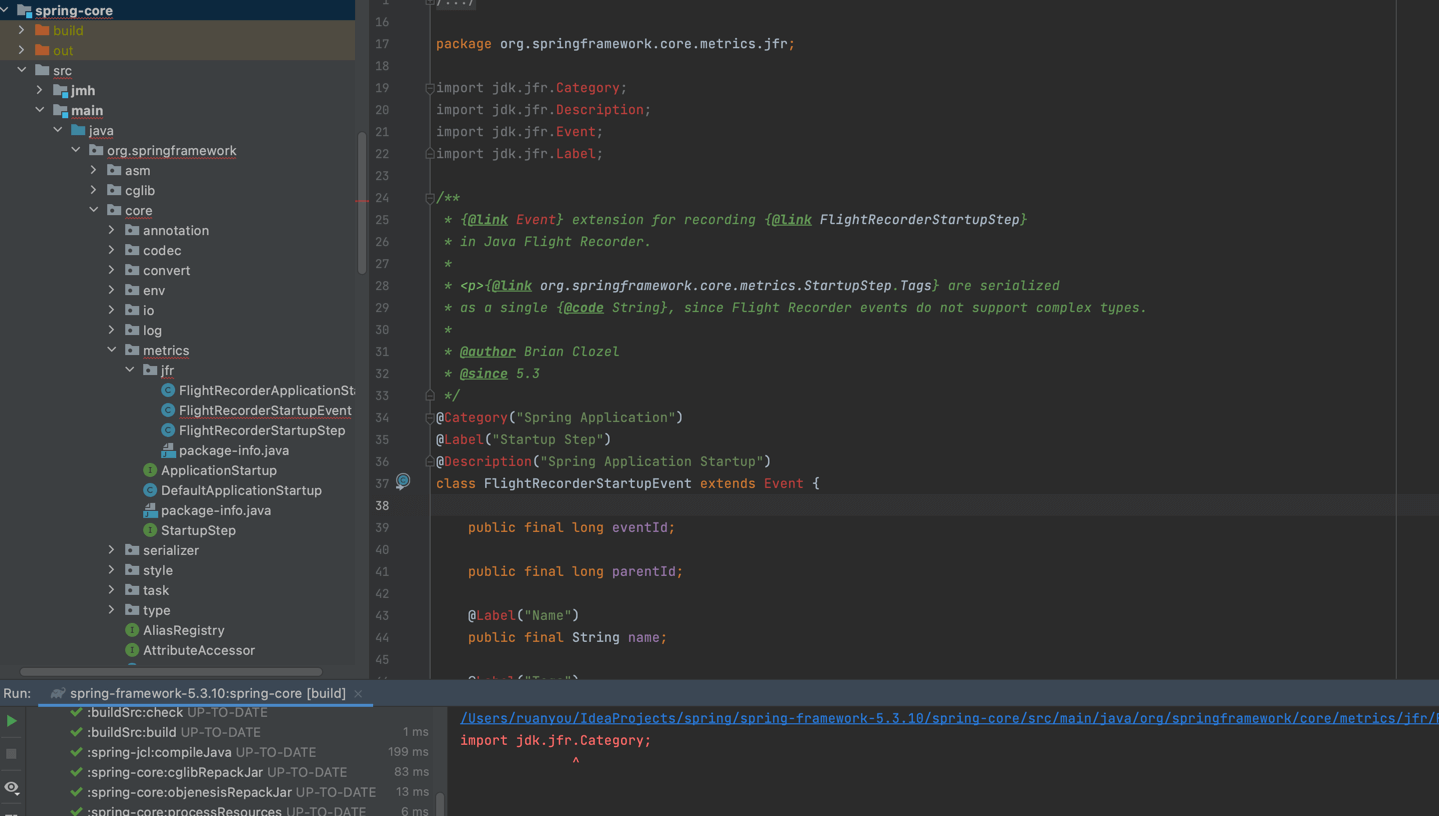
Task: Fold the imports block at line 19
Action: [x=430, y=88]
